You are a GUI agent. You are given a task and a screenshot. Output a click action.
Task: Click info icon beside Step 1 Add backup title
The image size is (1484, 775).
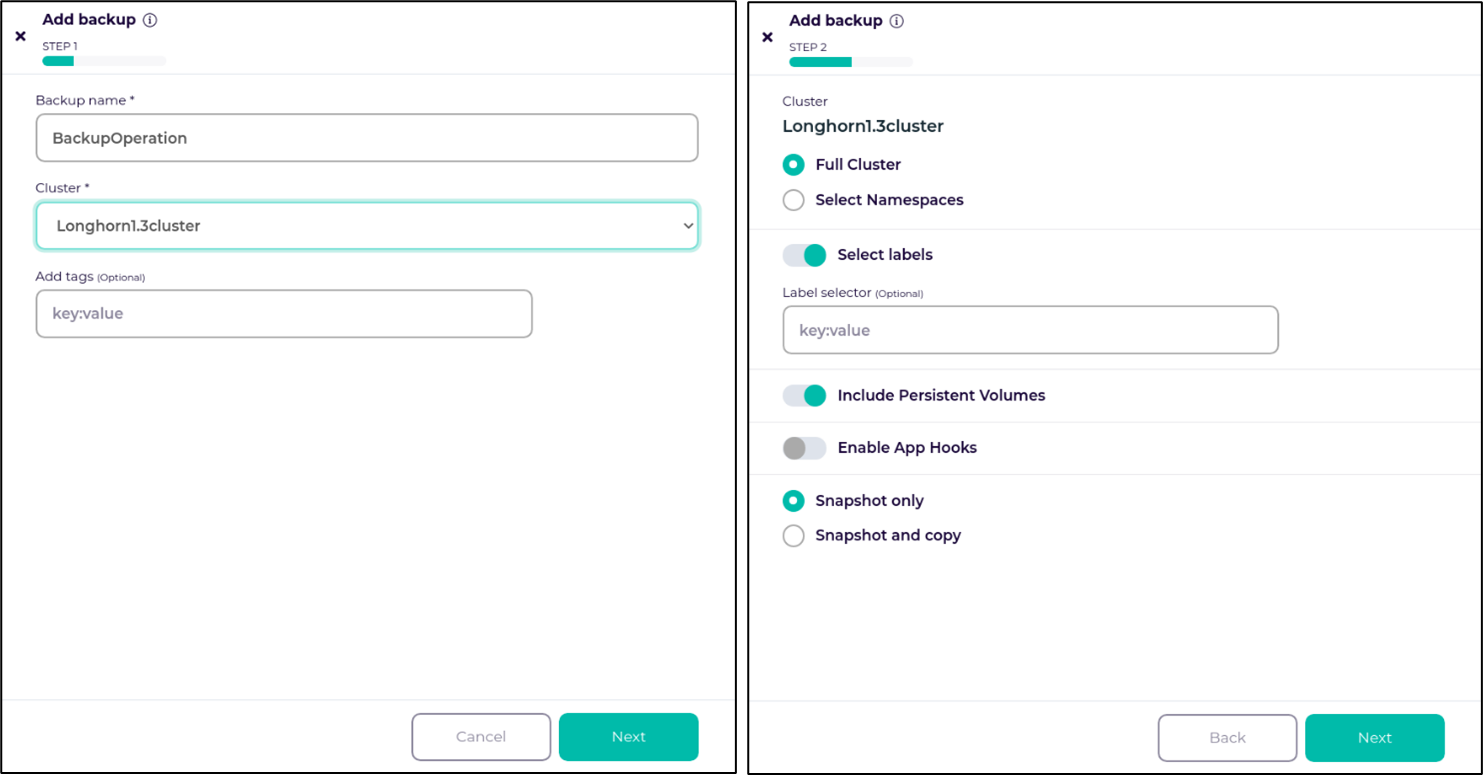pyautogui.click(x=150, y=20)
